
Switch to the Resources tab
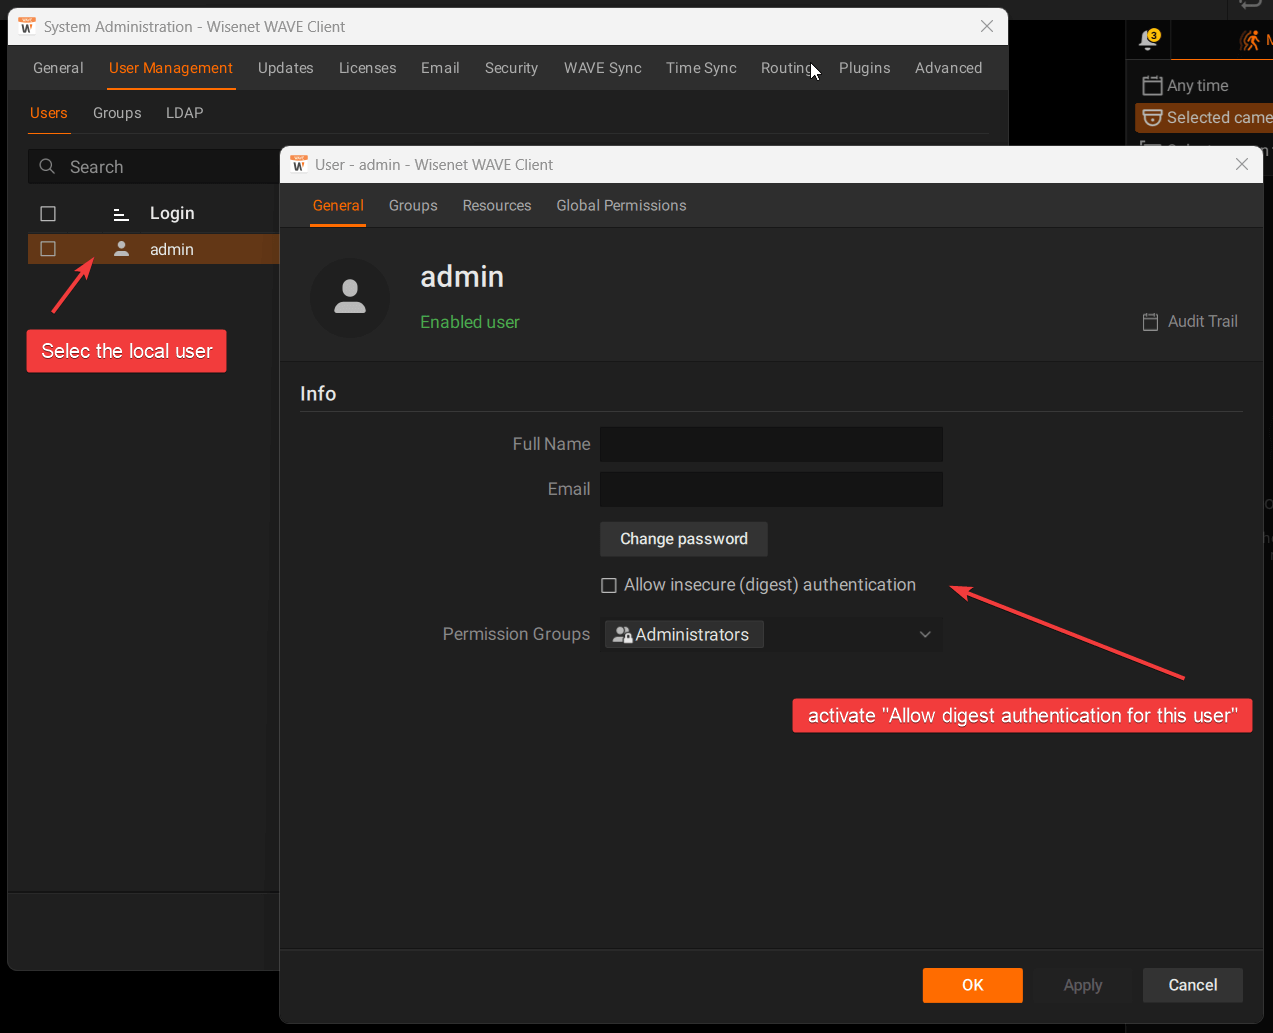tap(497, 206)
